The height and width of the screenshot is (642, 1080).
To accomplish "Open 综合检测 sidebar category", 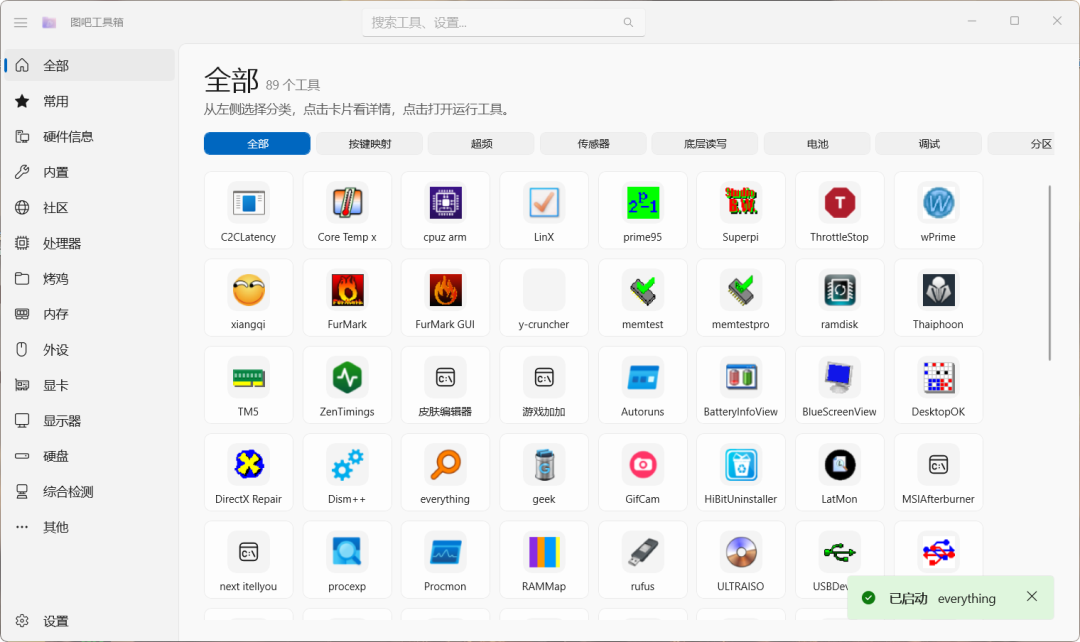I will pos(90,491).
